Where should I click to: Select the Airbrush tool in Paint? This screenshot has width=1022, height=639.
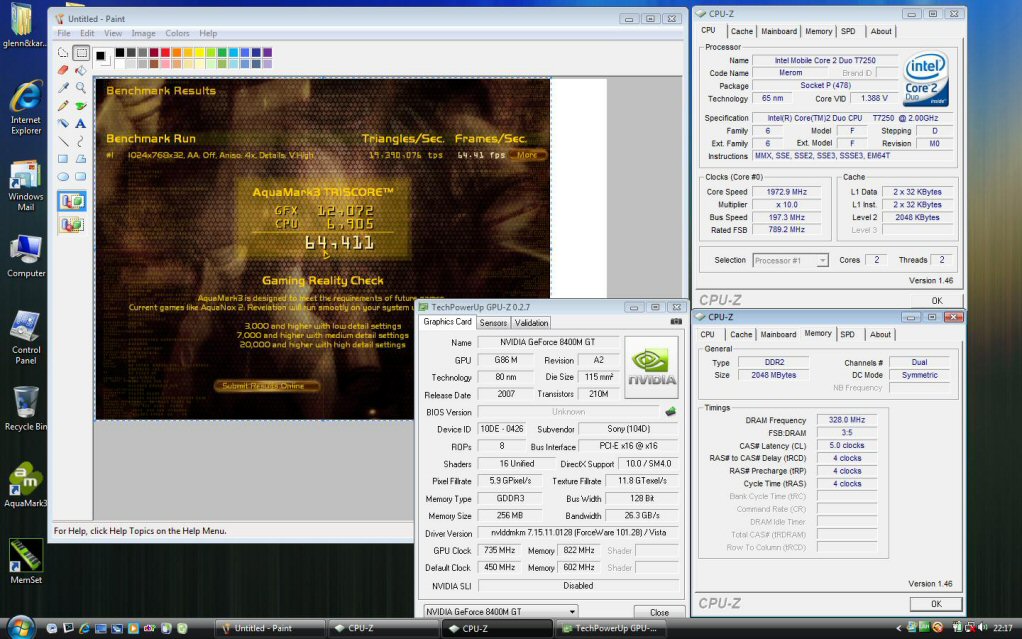point(63,123)
